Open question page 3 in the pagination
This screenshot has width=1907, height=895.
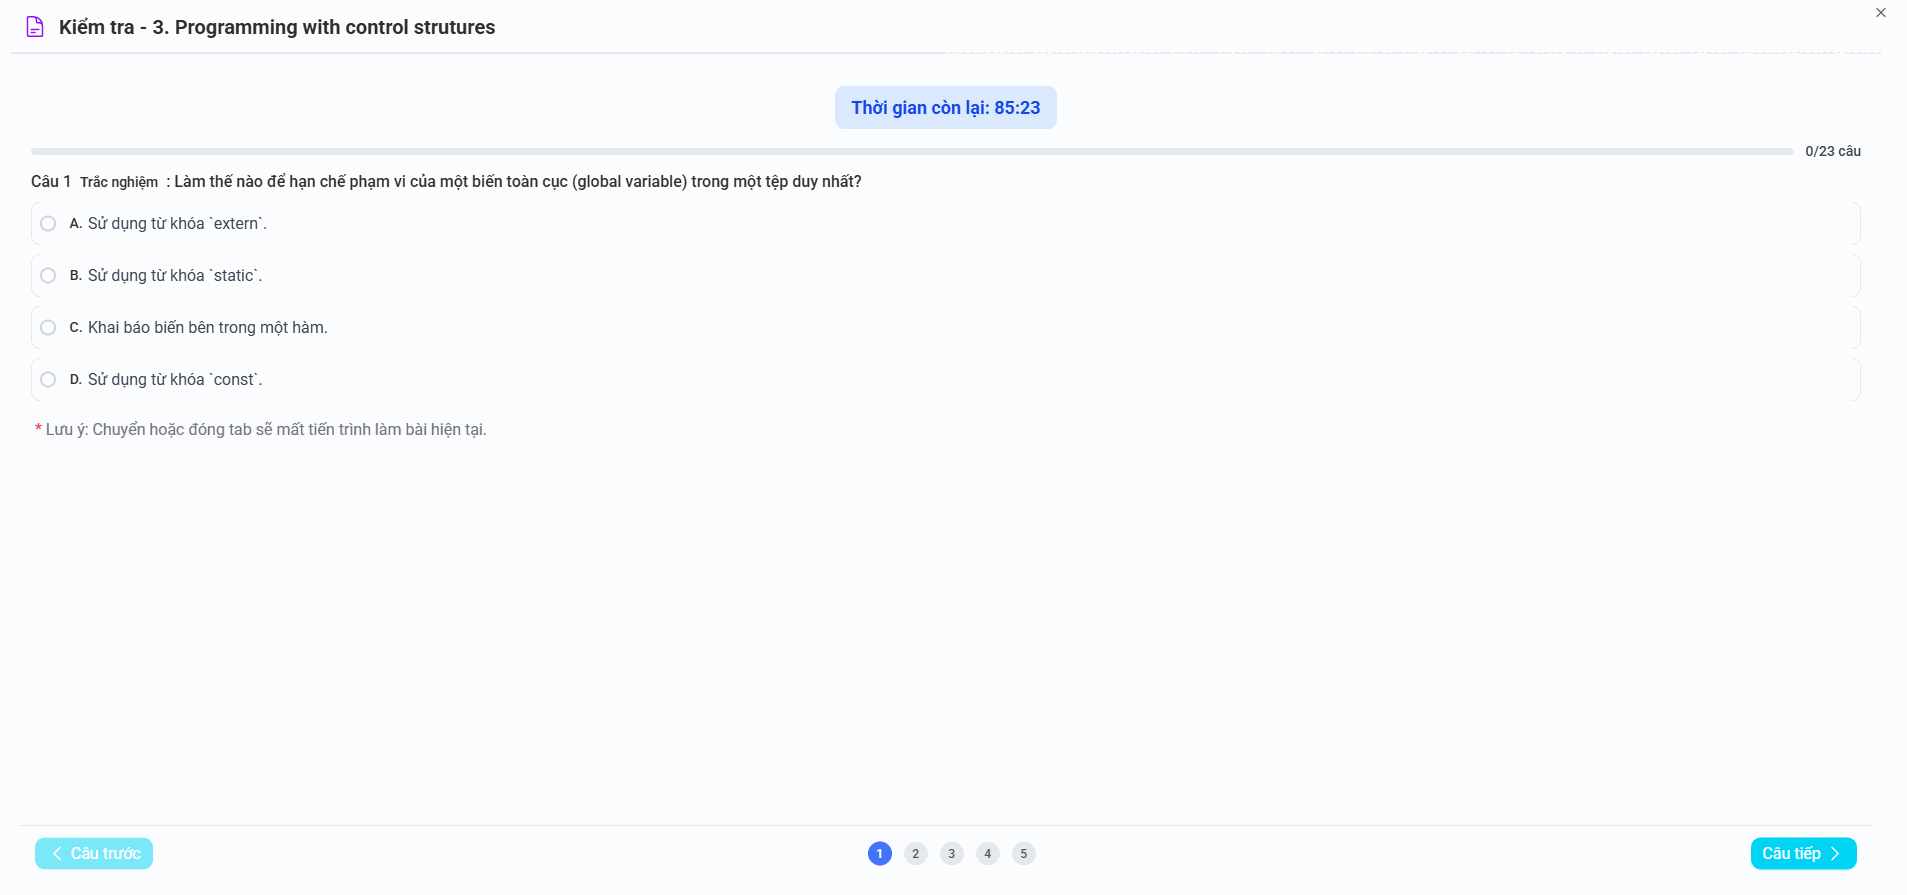(951, 854)
